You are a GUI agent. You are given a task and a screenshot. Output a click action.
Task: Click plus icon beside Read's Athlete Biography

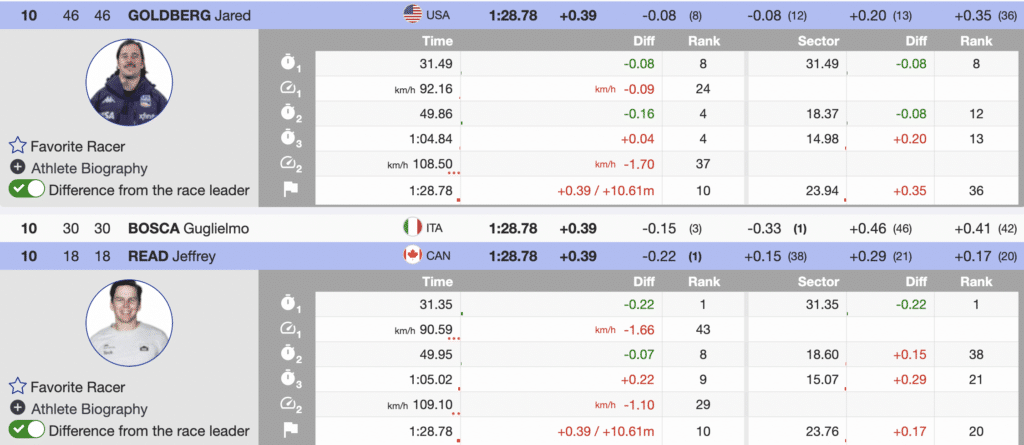click(x=17, y=408)
